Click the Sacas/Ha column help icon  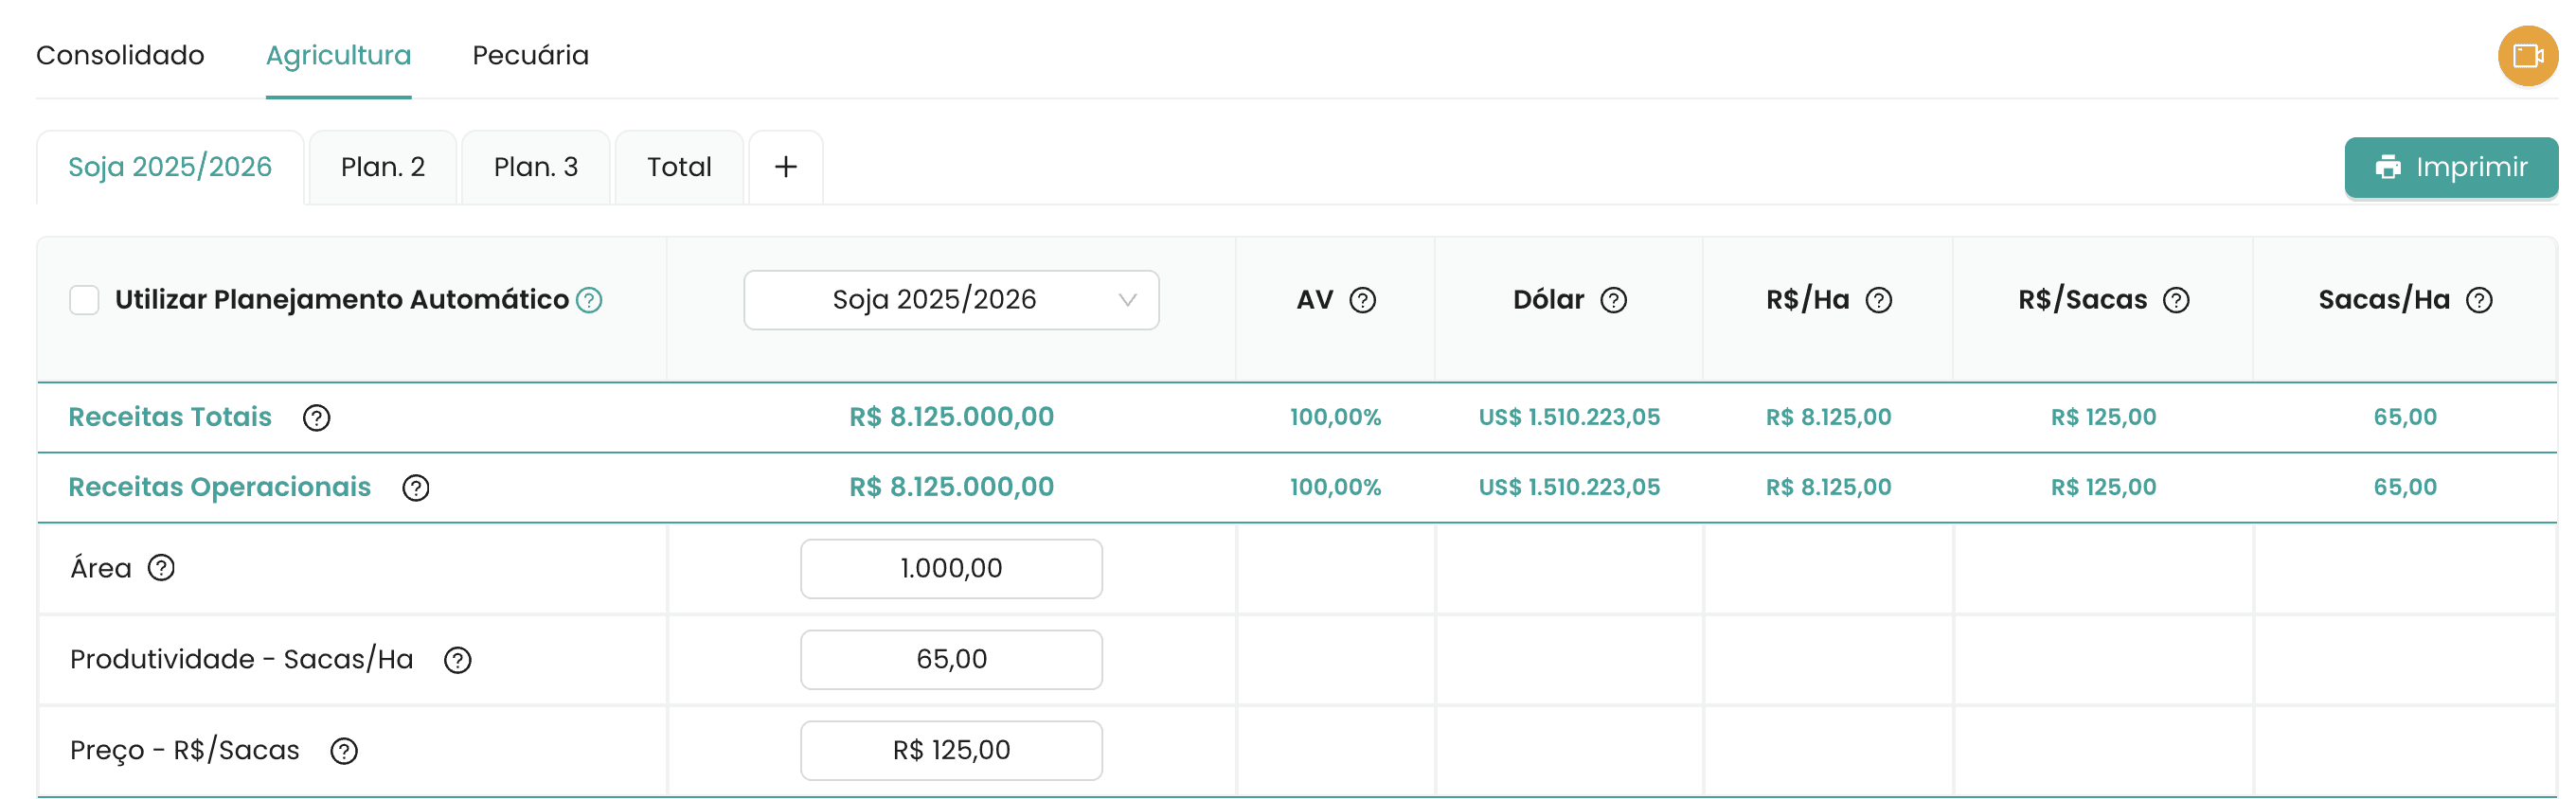click(2478, 300)
